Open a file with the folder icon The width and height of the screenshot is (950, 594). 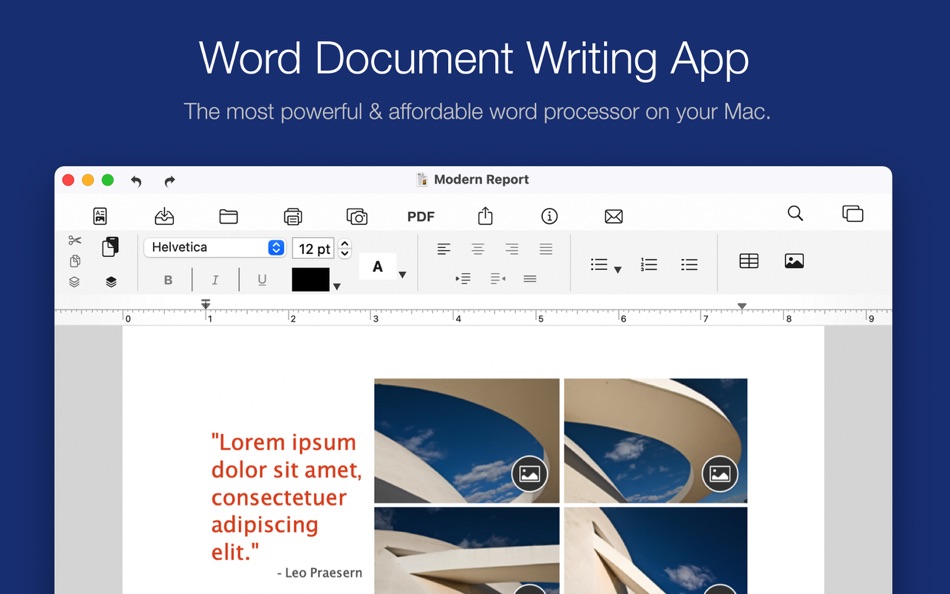pos(228,216)
